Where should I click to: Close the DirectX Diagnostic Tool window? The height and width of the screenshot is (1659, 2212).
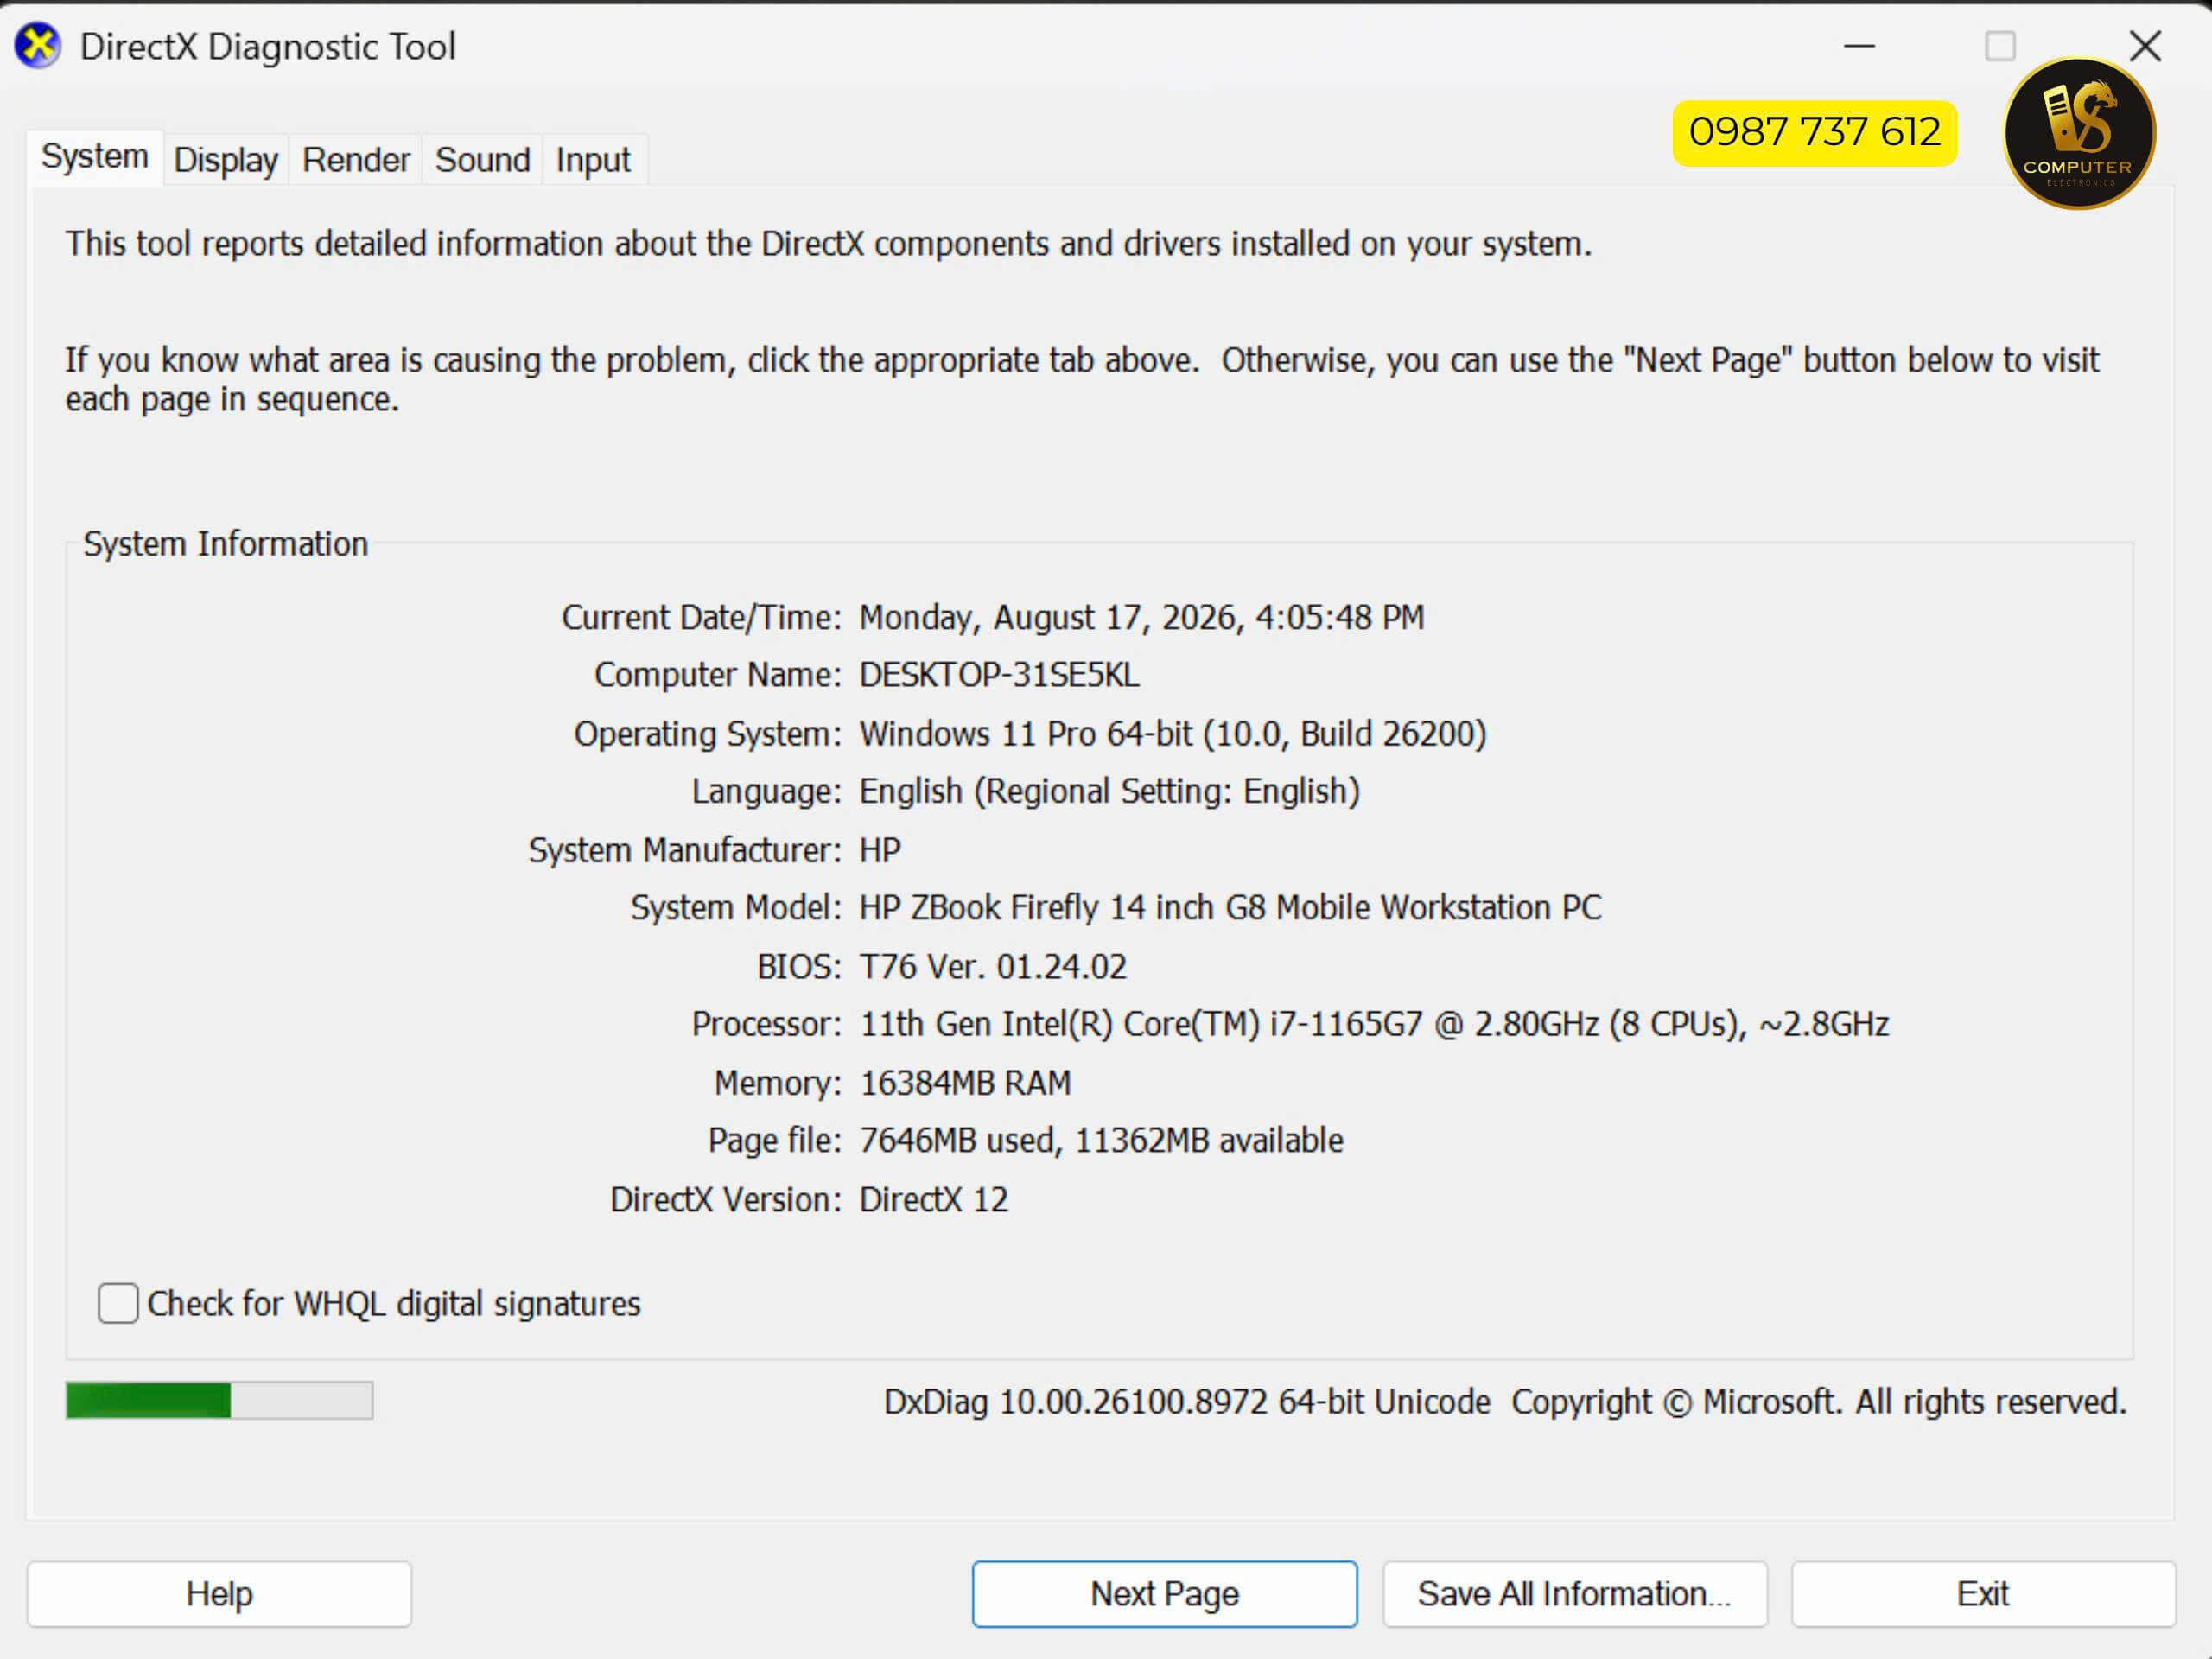2145,46
